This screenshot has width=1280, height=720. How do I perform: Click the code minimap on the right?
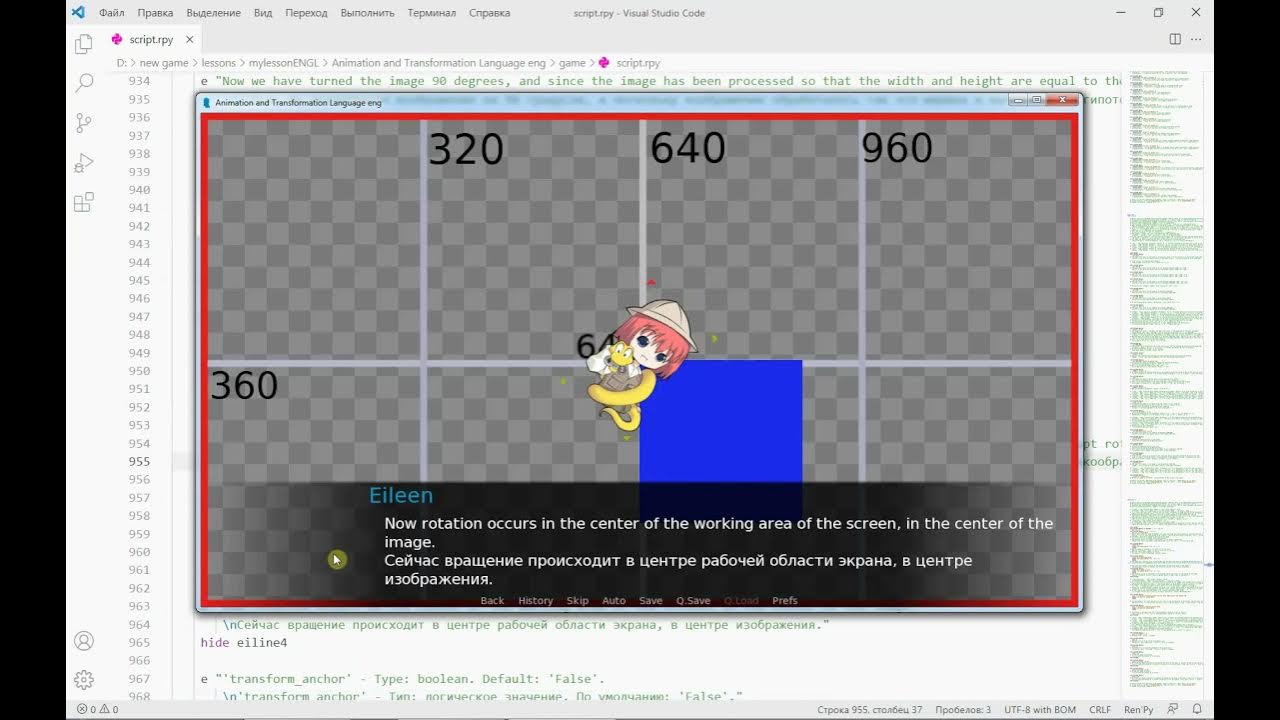(x=1164, y=380)
